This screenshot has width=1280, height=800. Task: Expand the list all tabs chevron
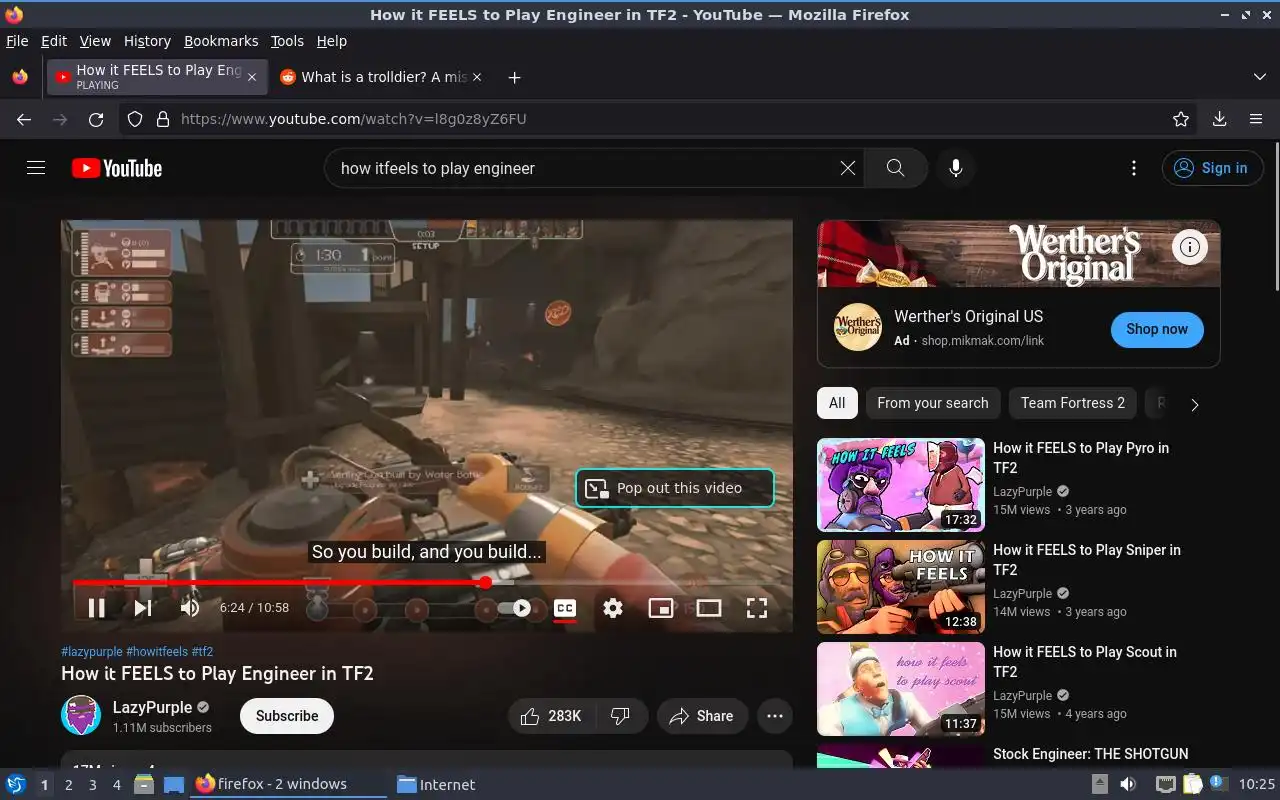(1259, 77)
